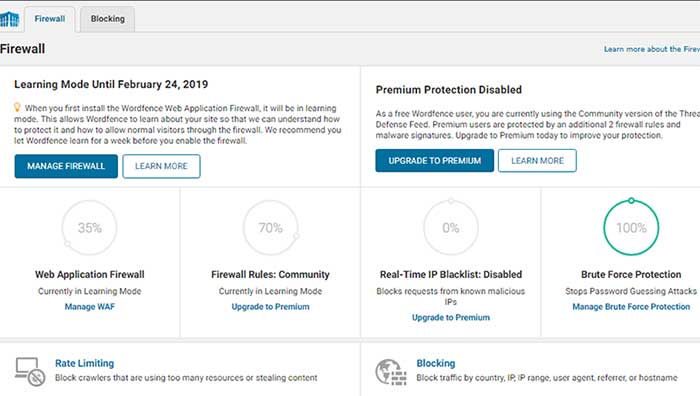Click the Blocking globe firewall icon
This screenshot has width=700, height=396.
click(x=391, y=372)
